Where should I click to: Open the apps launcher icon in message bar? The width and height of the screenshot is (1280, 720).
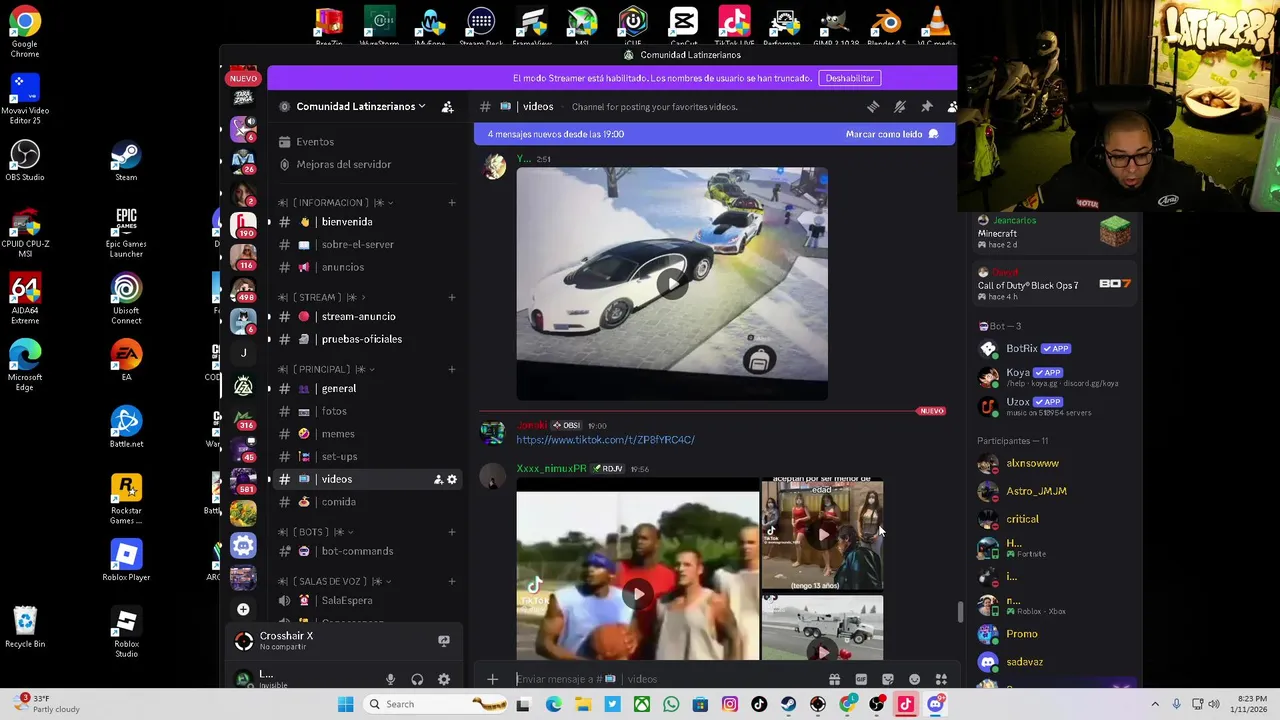941,680
